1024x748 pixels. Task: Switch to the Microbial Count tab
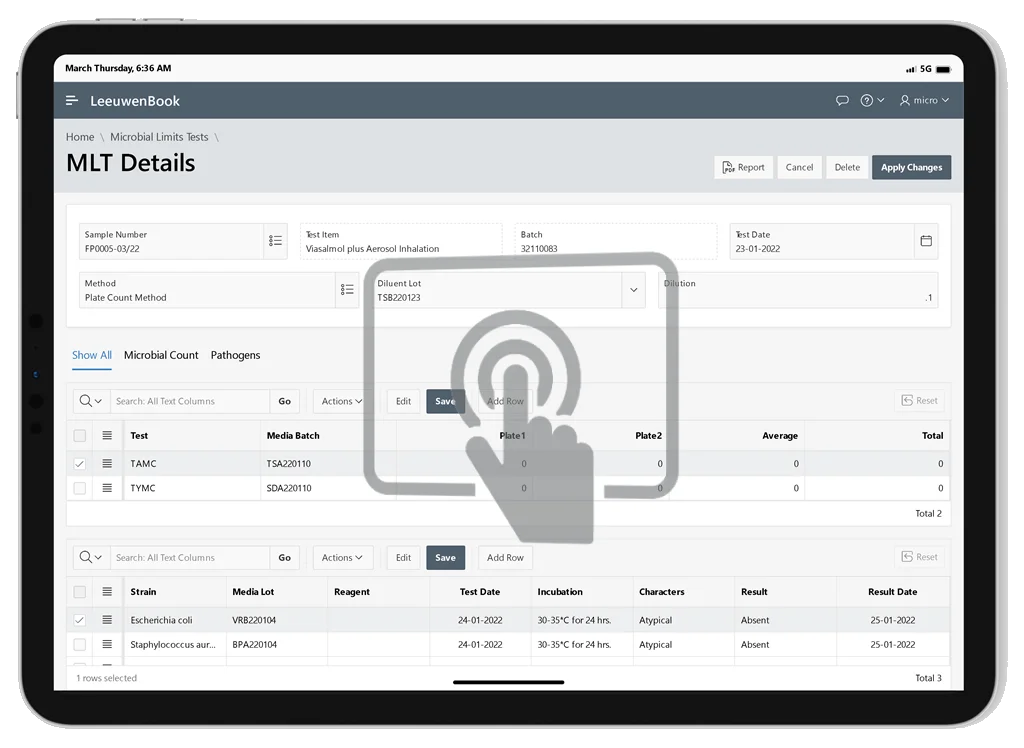(161, 355)
